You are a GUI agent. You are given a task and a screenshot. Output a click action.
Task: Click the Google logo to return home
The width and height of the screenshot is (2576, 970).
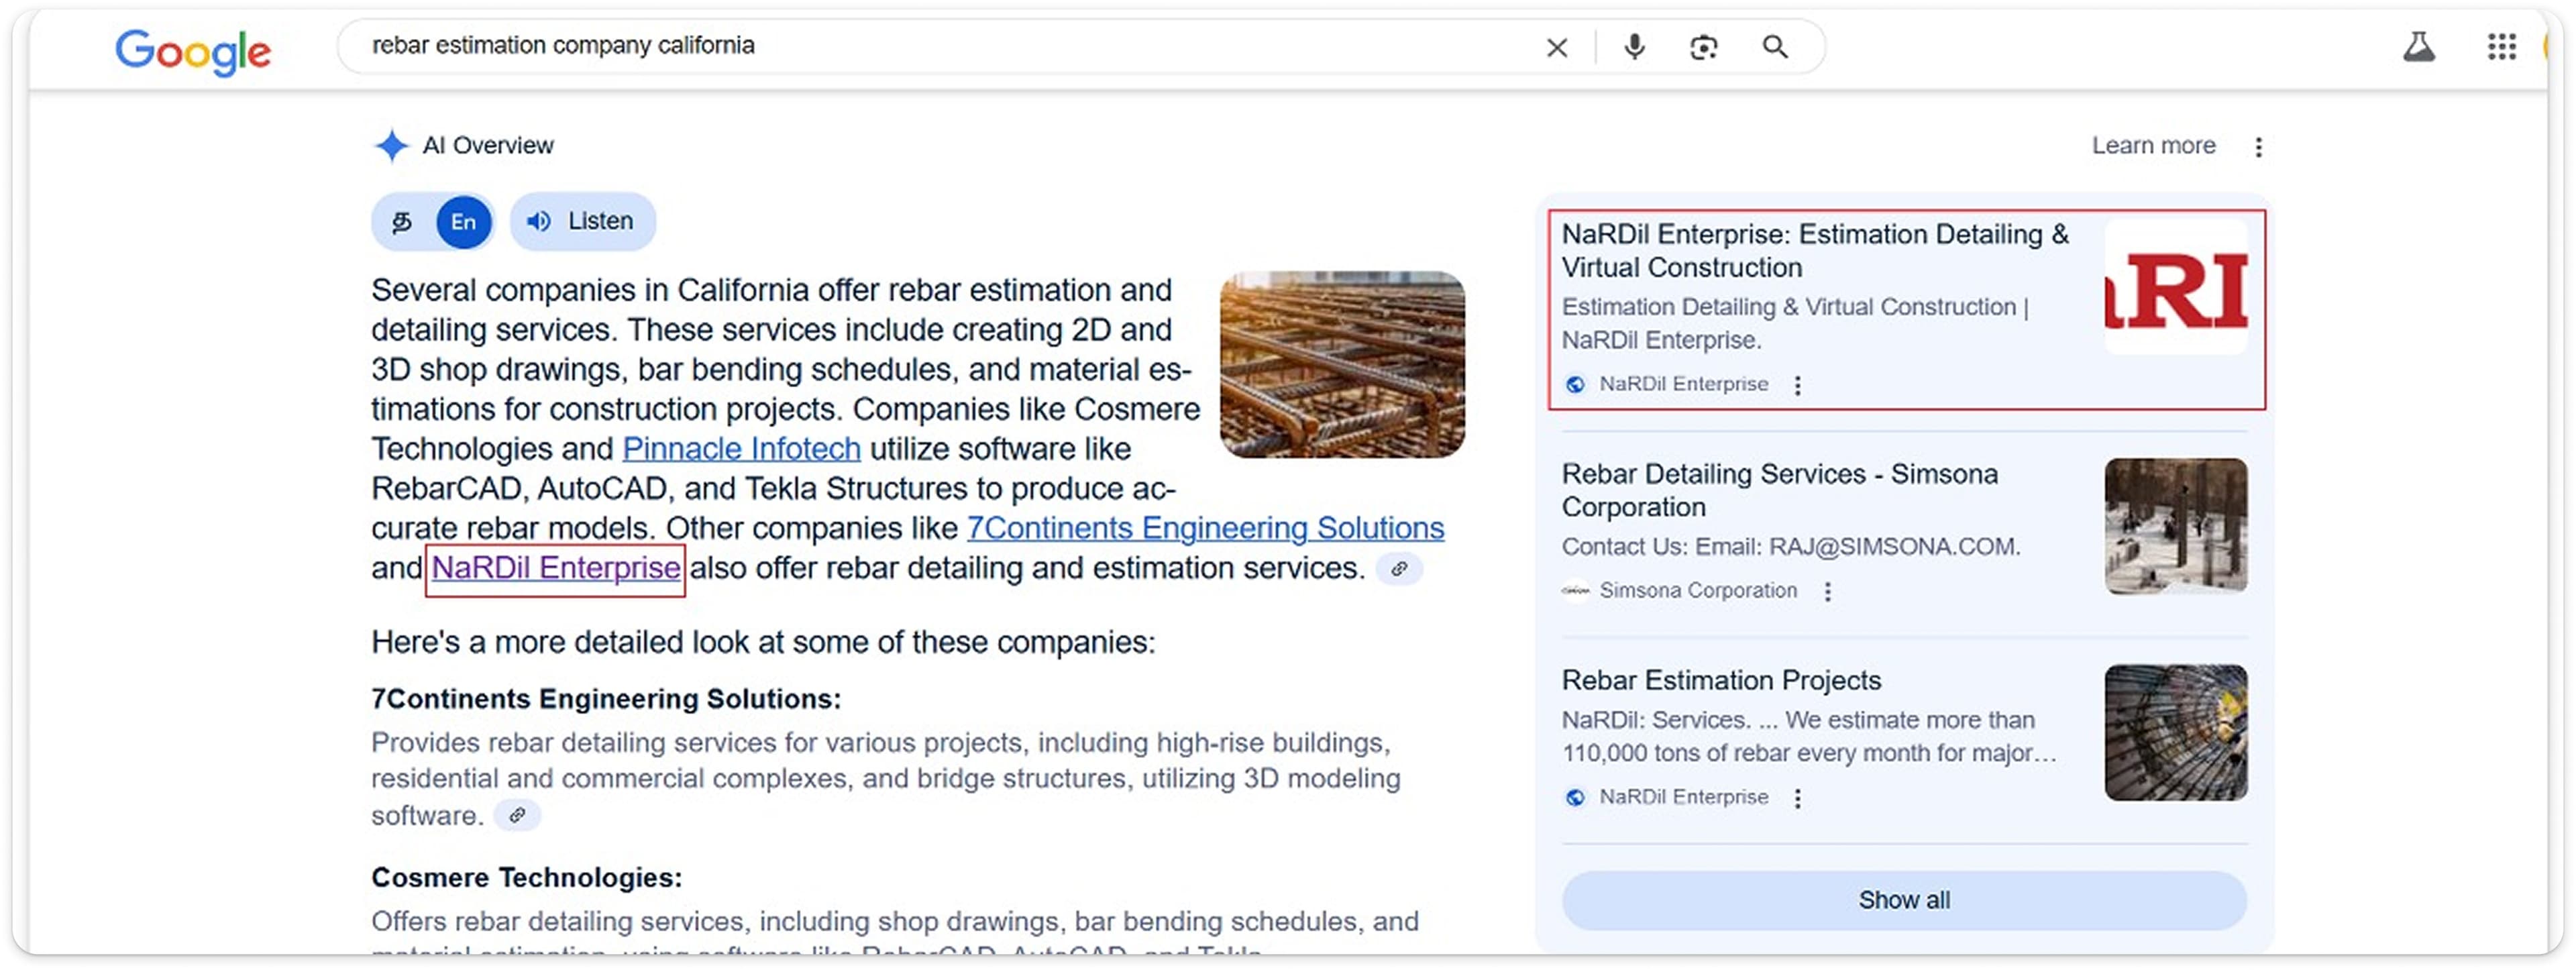pos(193,50)
